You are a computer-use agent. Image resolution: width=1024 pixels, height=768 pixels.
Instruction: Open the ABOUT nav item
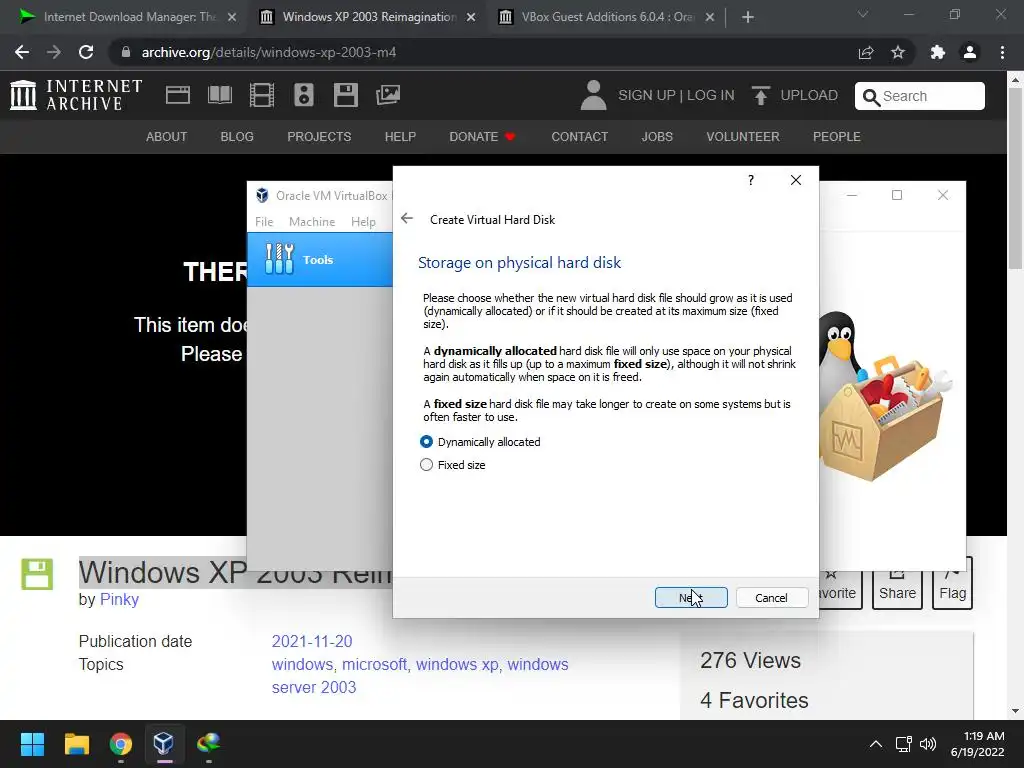coord(167,136)
